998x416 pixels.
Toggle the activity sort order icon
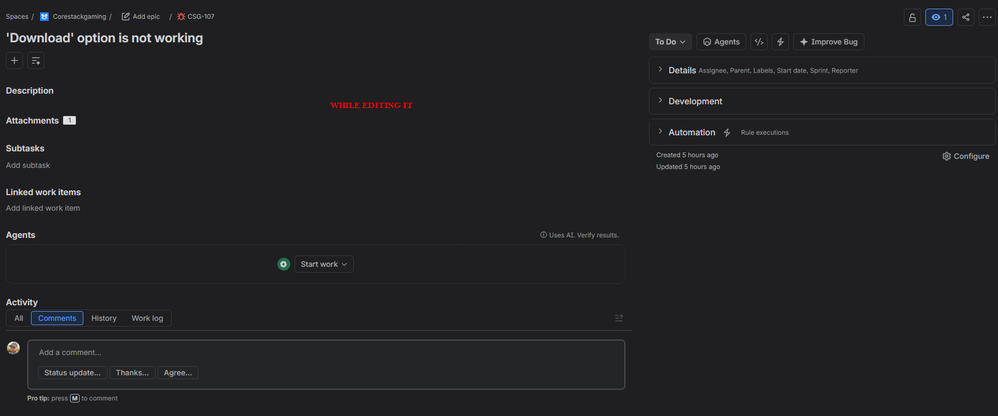click(x=619, y=318)
